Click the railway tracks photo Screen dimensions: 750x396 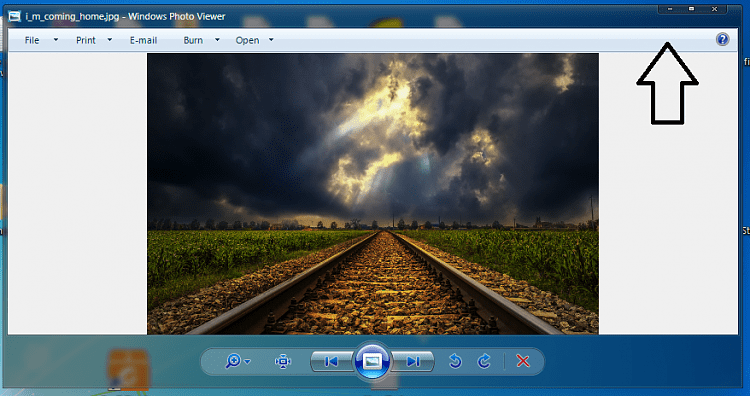[373, 194]
